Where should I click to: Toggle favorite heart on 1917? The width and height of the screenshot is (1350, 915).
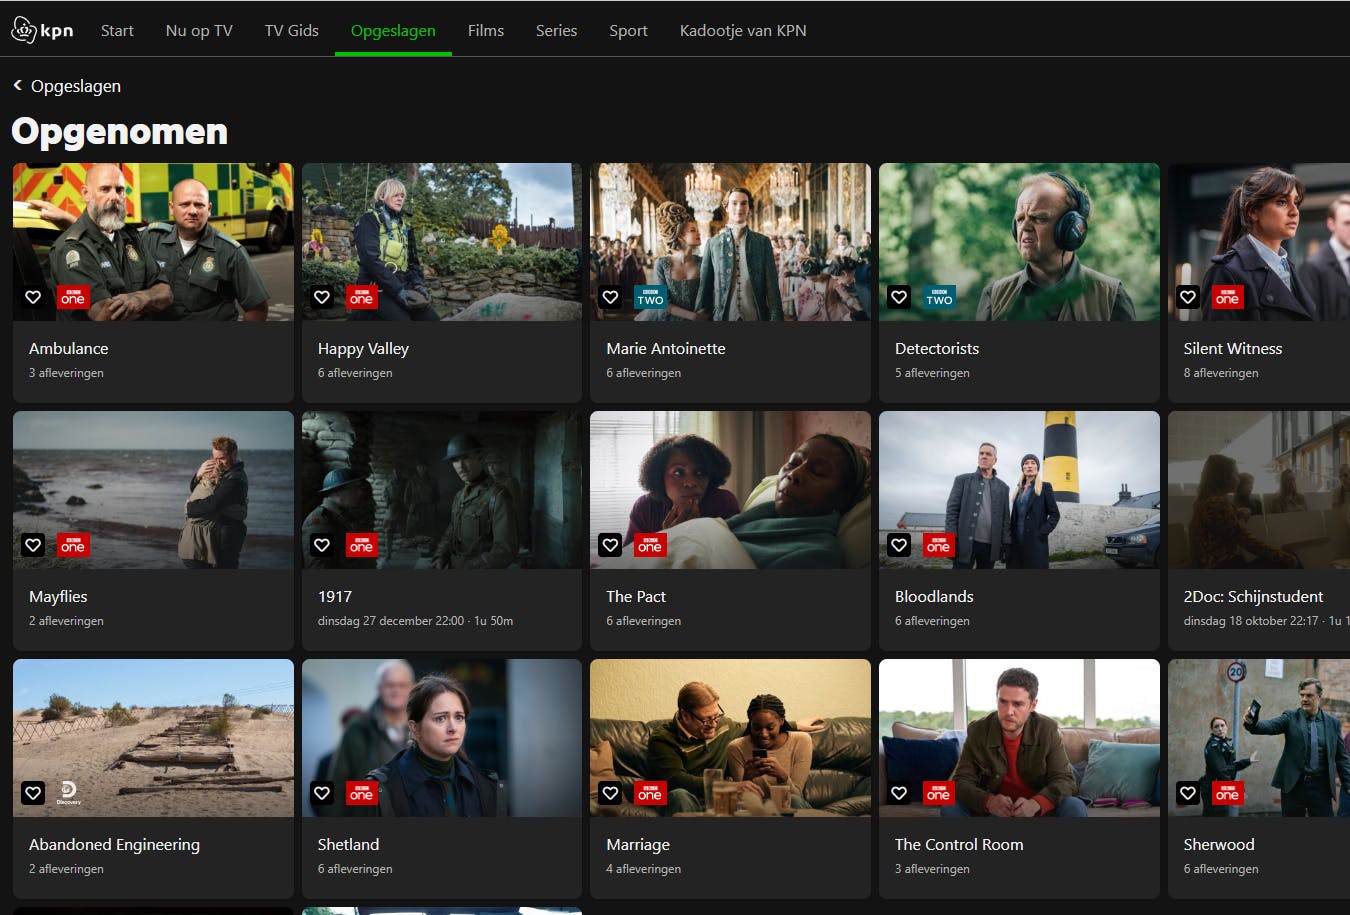322,545
